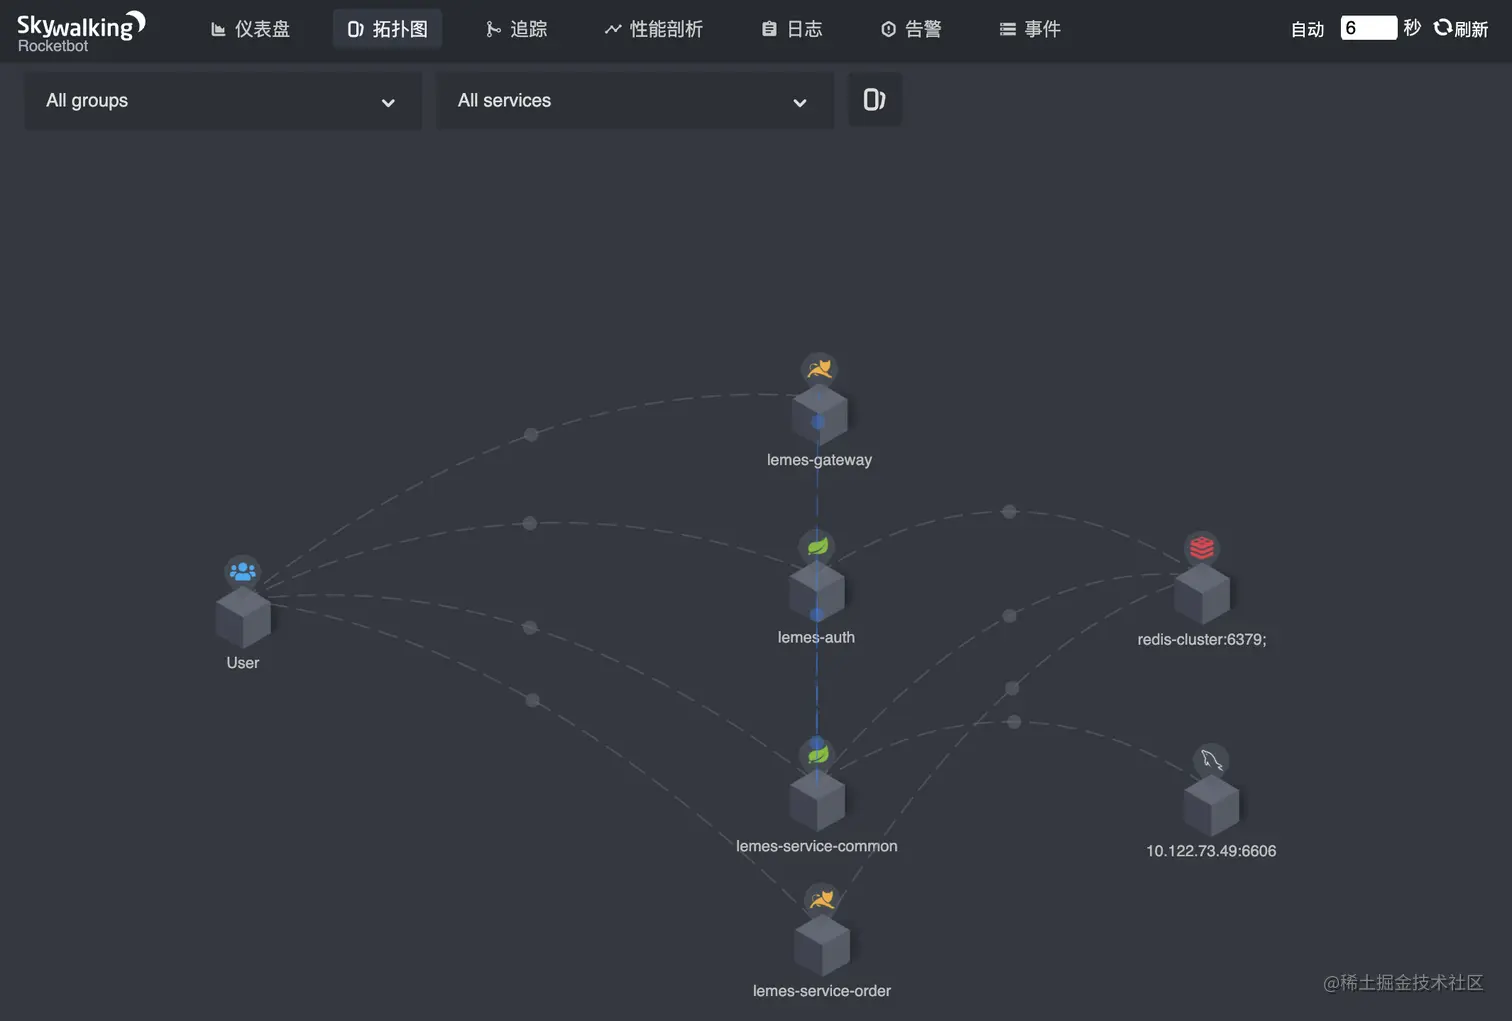Select the lemes-service-common Spring node
Image resolution: width=1512 pixels, height=1021 pixels.
[816, 798]
